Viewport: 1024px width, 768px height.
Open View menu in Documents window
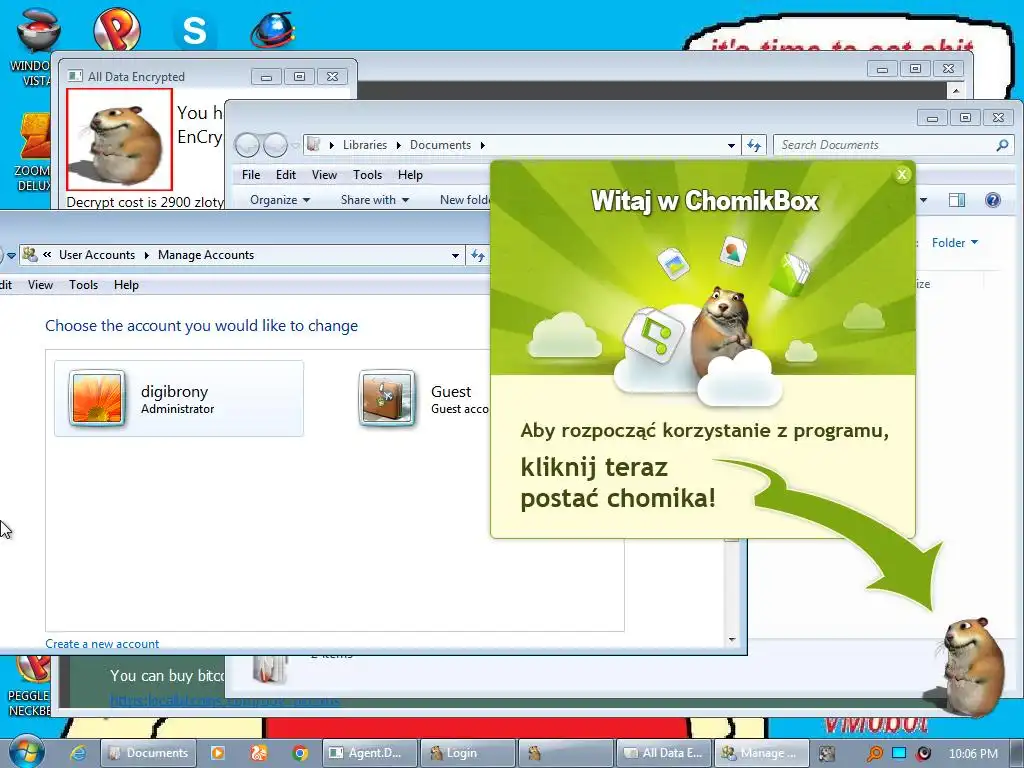click(324, 175)
